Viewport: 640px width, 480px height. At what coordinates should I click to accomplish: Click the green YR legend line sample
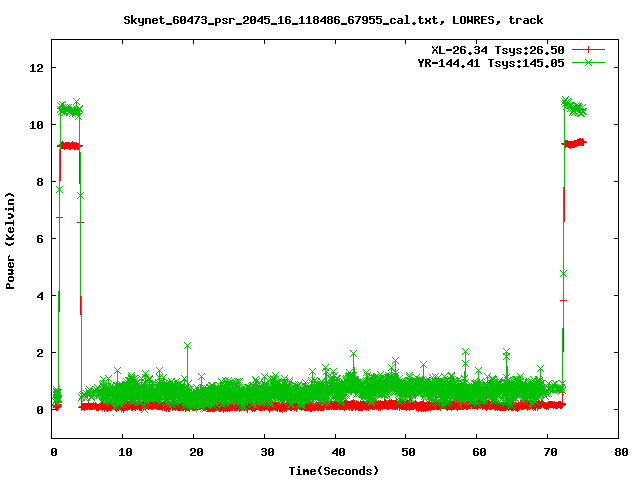[588, 62]
